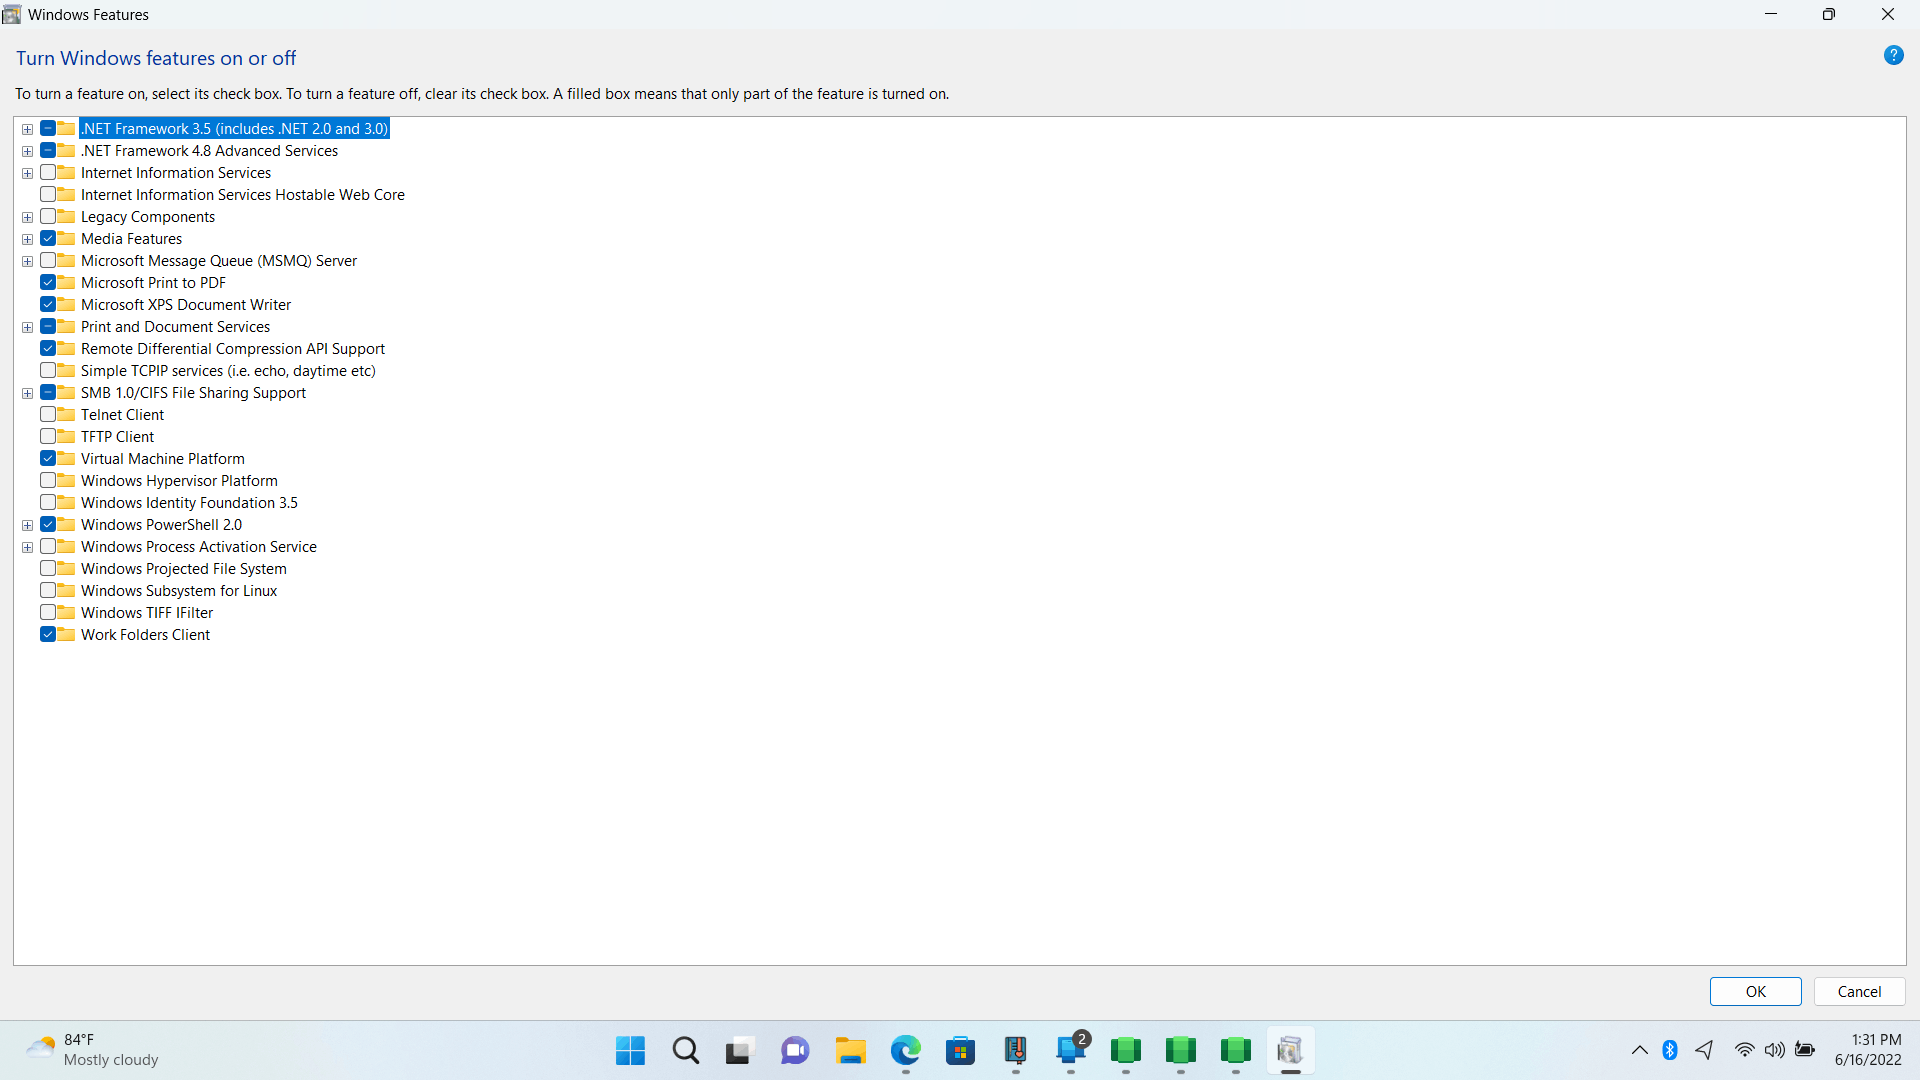Check Windows Projected File System checkbox

[x=47, y=568]
